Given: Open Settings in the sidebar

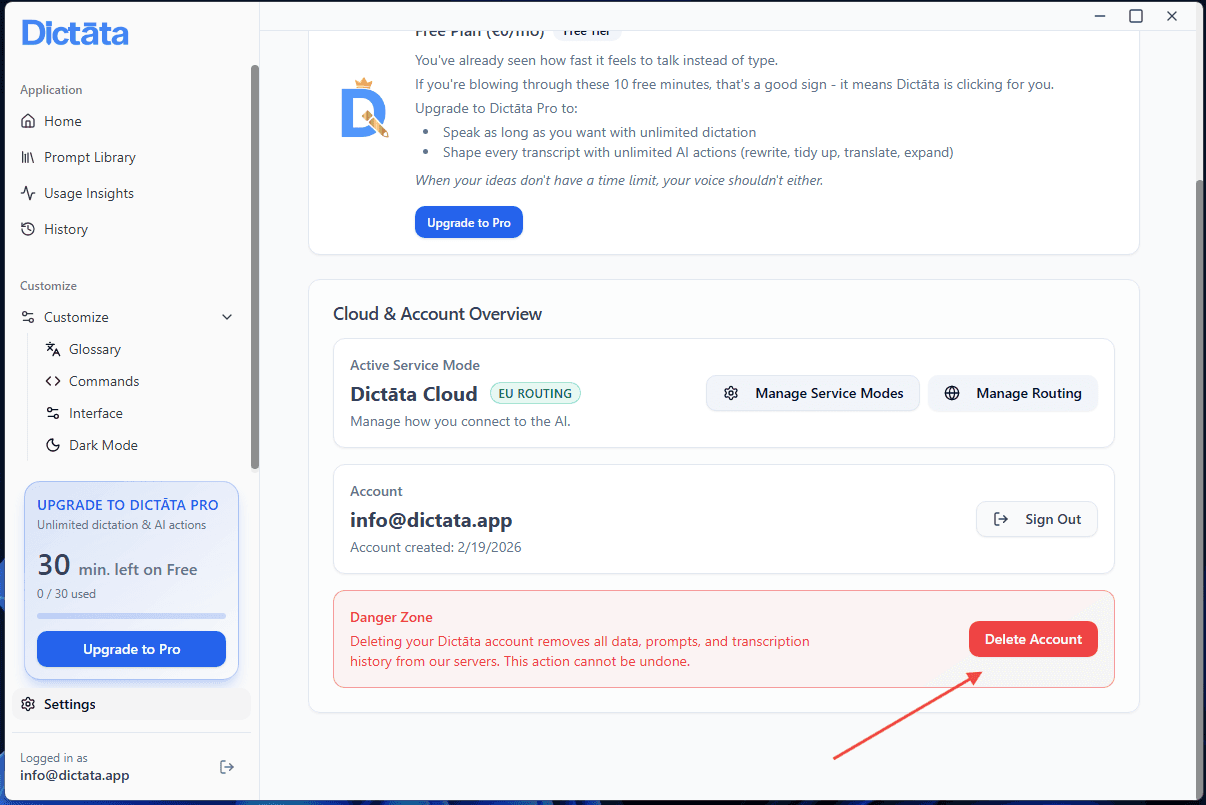Looking at the screenshot, I should (x=70, y=704).
